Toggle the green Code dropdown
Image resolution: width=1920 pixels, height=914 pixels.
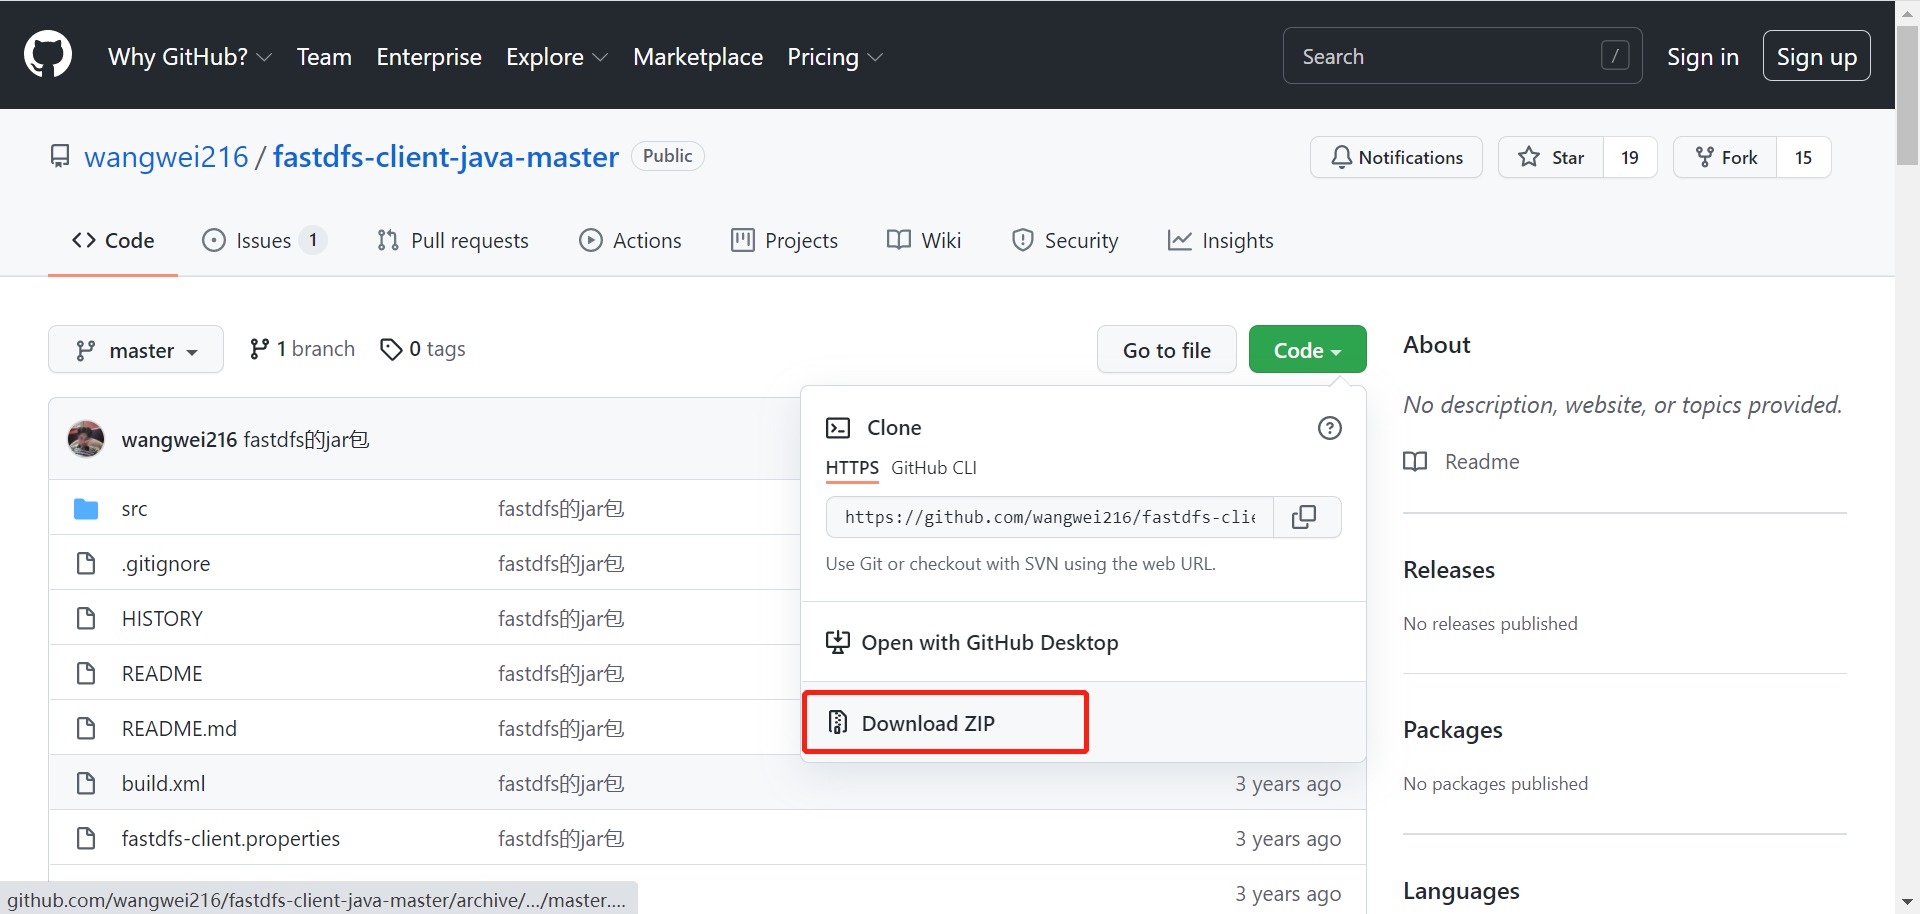click(x=1307, y=350)
